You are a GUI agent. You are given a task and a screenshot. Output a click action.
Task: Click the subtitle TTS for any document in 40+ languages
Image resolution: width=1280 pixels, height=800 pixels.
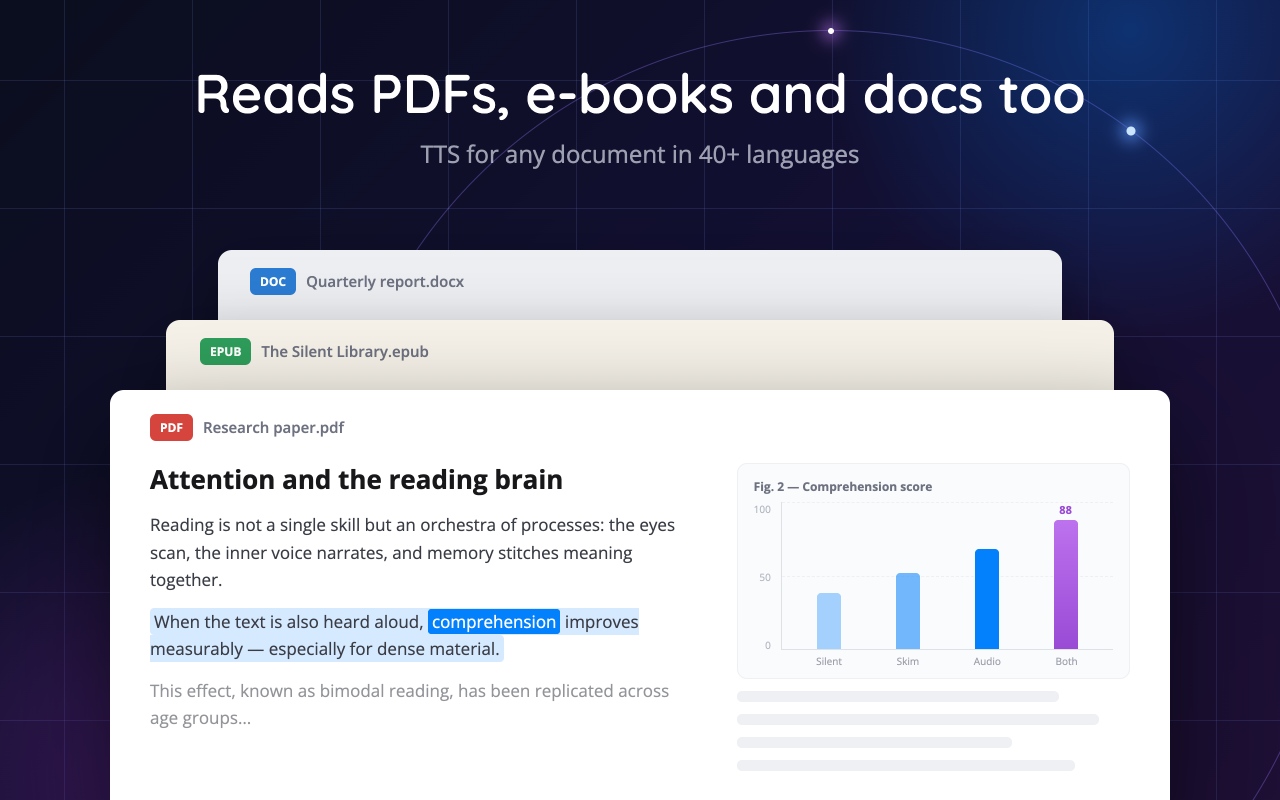640,155
